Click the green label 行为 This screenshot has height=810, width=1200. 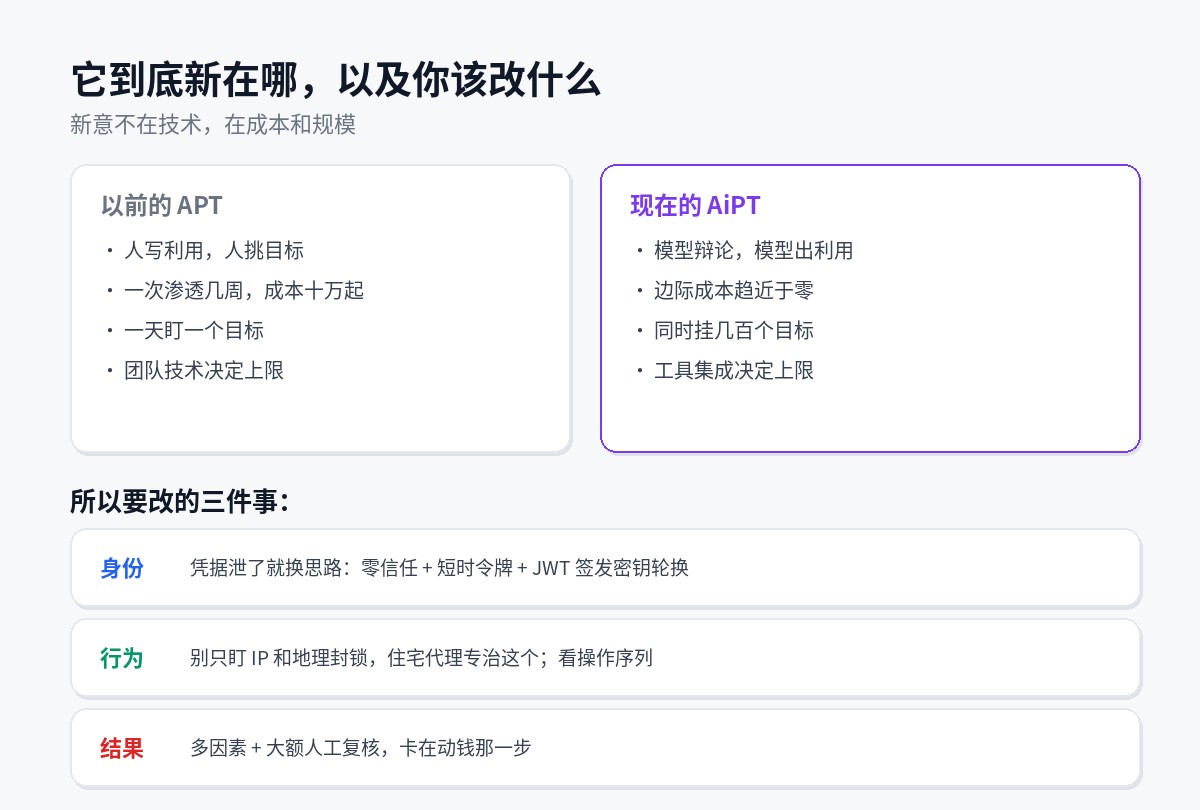[x=122, y=658]
